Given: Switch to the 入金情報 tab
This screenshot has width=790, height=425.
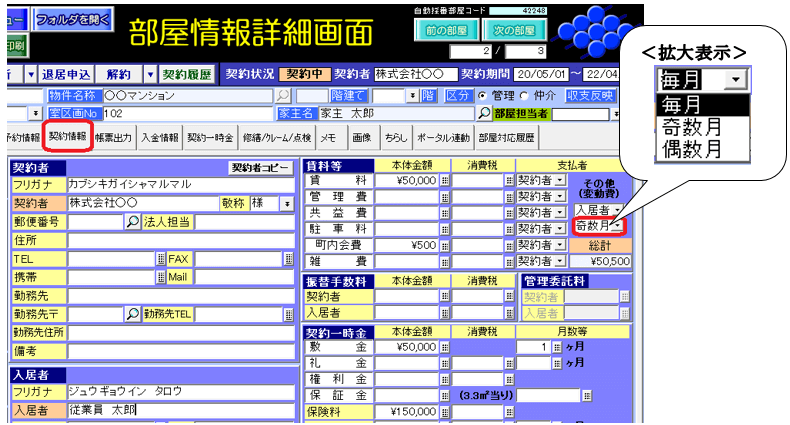Looking at the screenshot, I should tap(159, 137).
